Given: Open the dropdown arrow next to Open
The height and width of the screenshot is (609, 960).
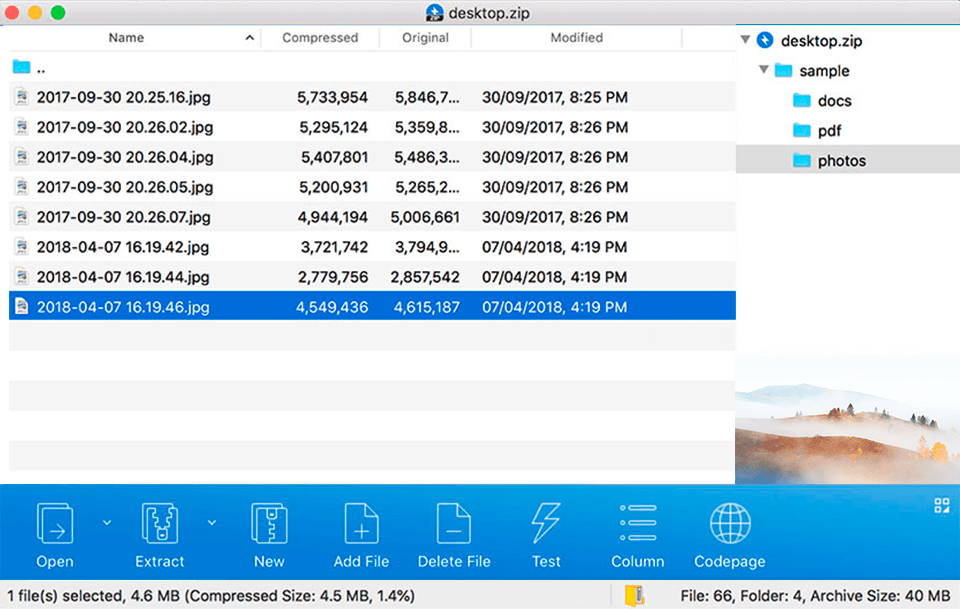Looking at the screenshot, I should (106, 521).
